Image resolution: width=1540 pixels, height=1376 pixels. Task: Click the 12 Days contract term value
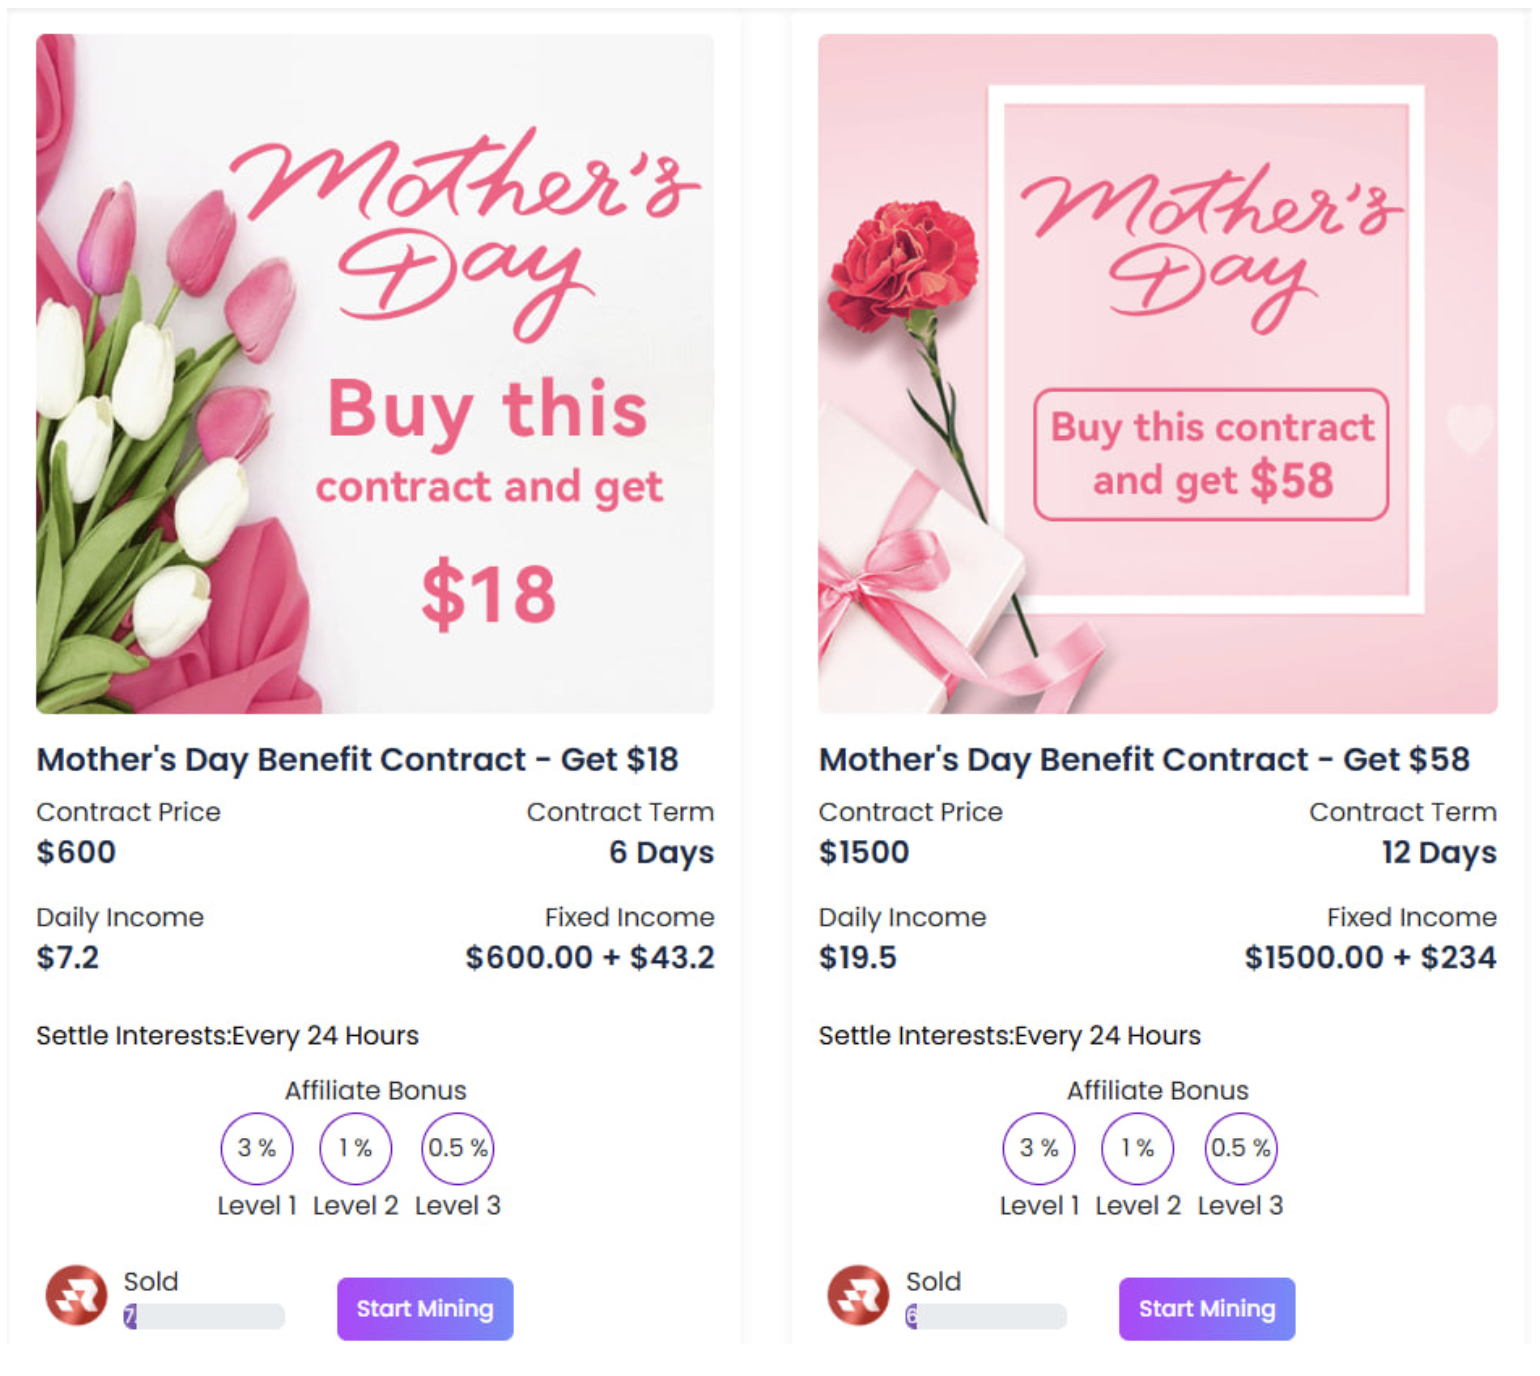1439,853
